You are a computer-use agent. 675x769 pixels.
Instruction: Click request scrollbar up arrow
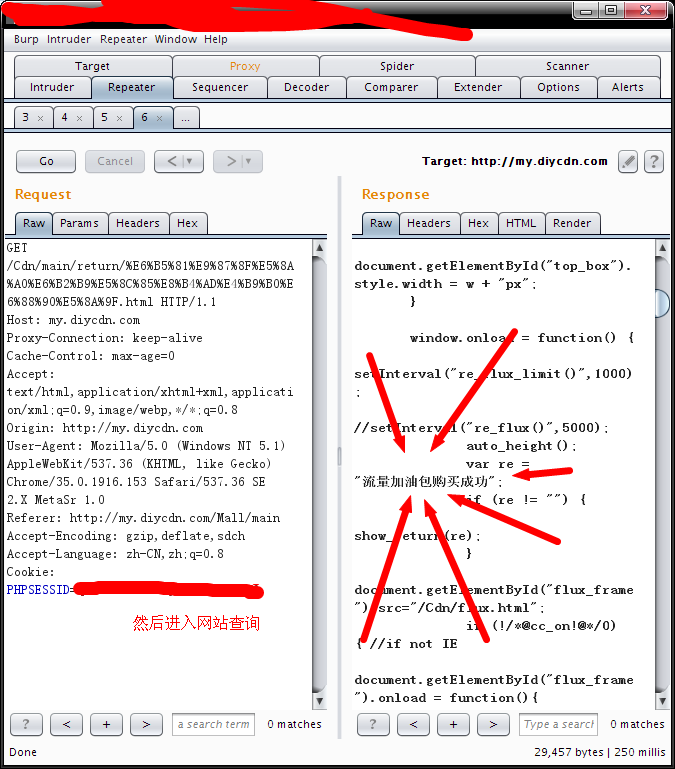click(319, 247)
